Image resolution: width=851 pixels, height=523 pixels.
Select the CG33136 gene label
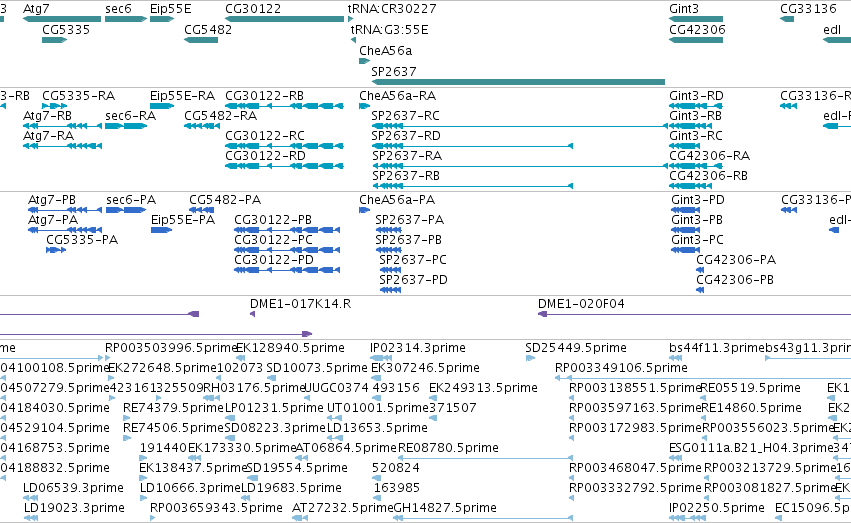[809, 9]
